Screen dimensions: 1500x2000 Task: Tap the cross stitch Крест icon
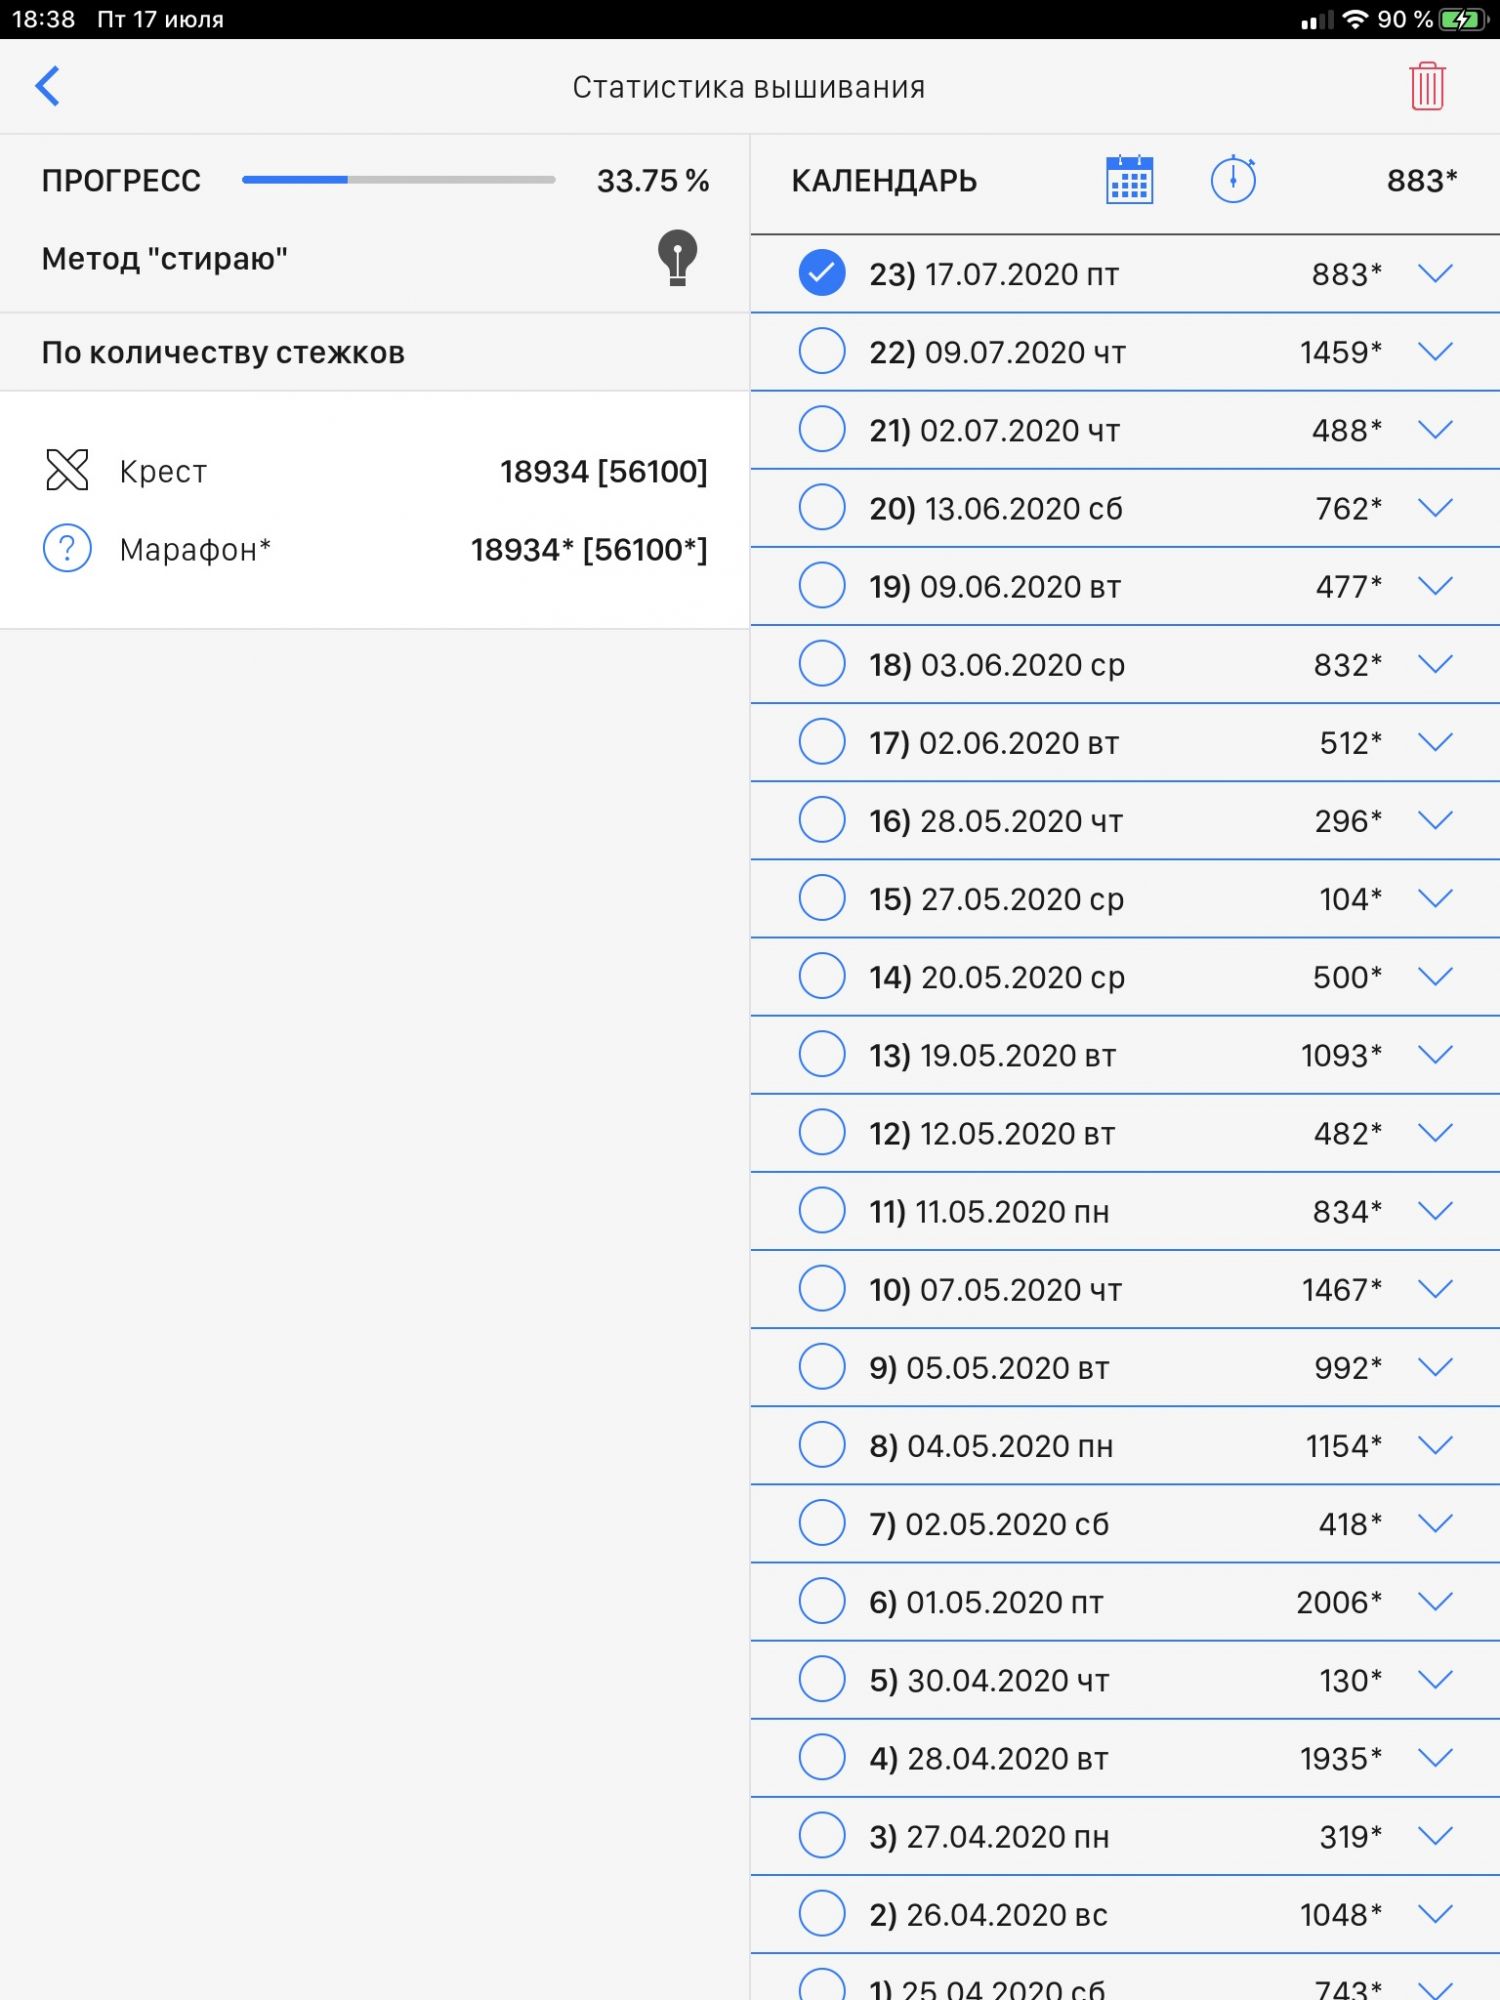[x=67, y=470]
